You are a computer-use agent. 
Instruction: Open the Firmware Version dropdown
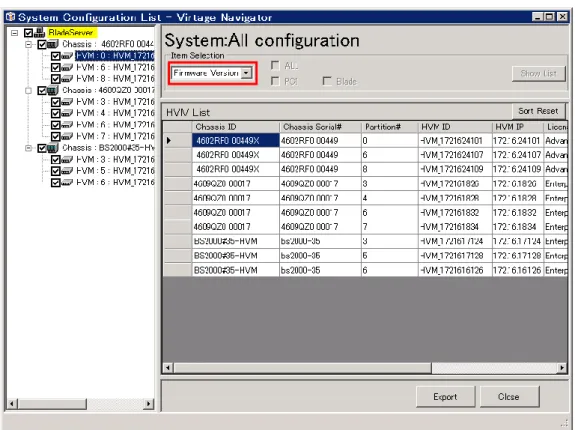(247, 73)
